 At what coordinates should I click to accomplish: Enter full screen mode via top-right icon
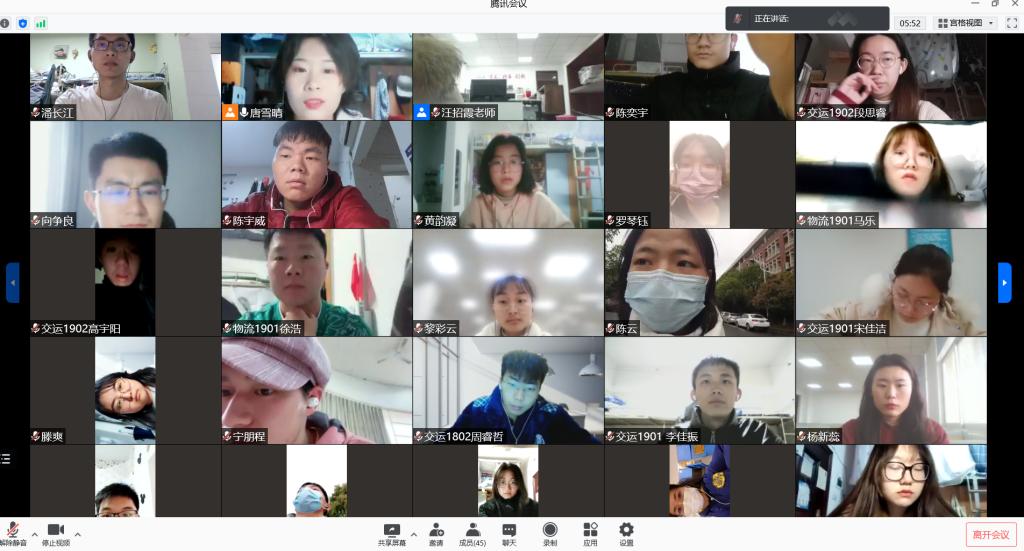point(1012,22)
